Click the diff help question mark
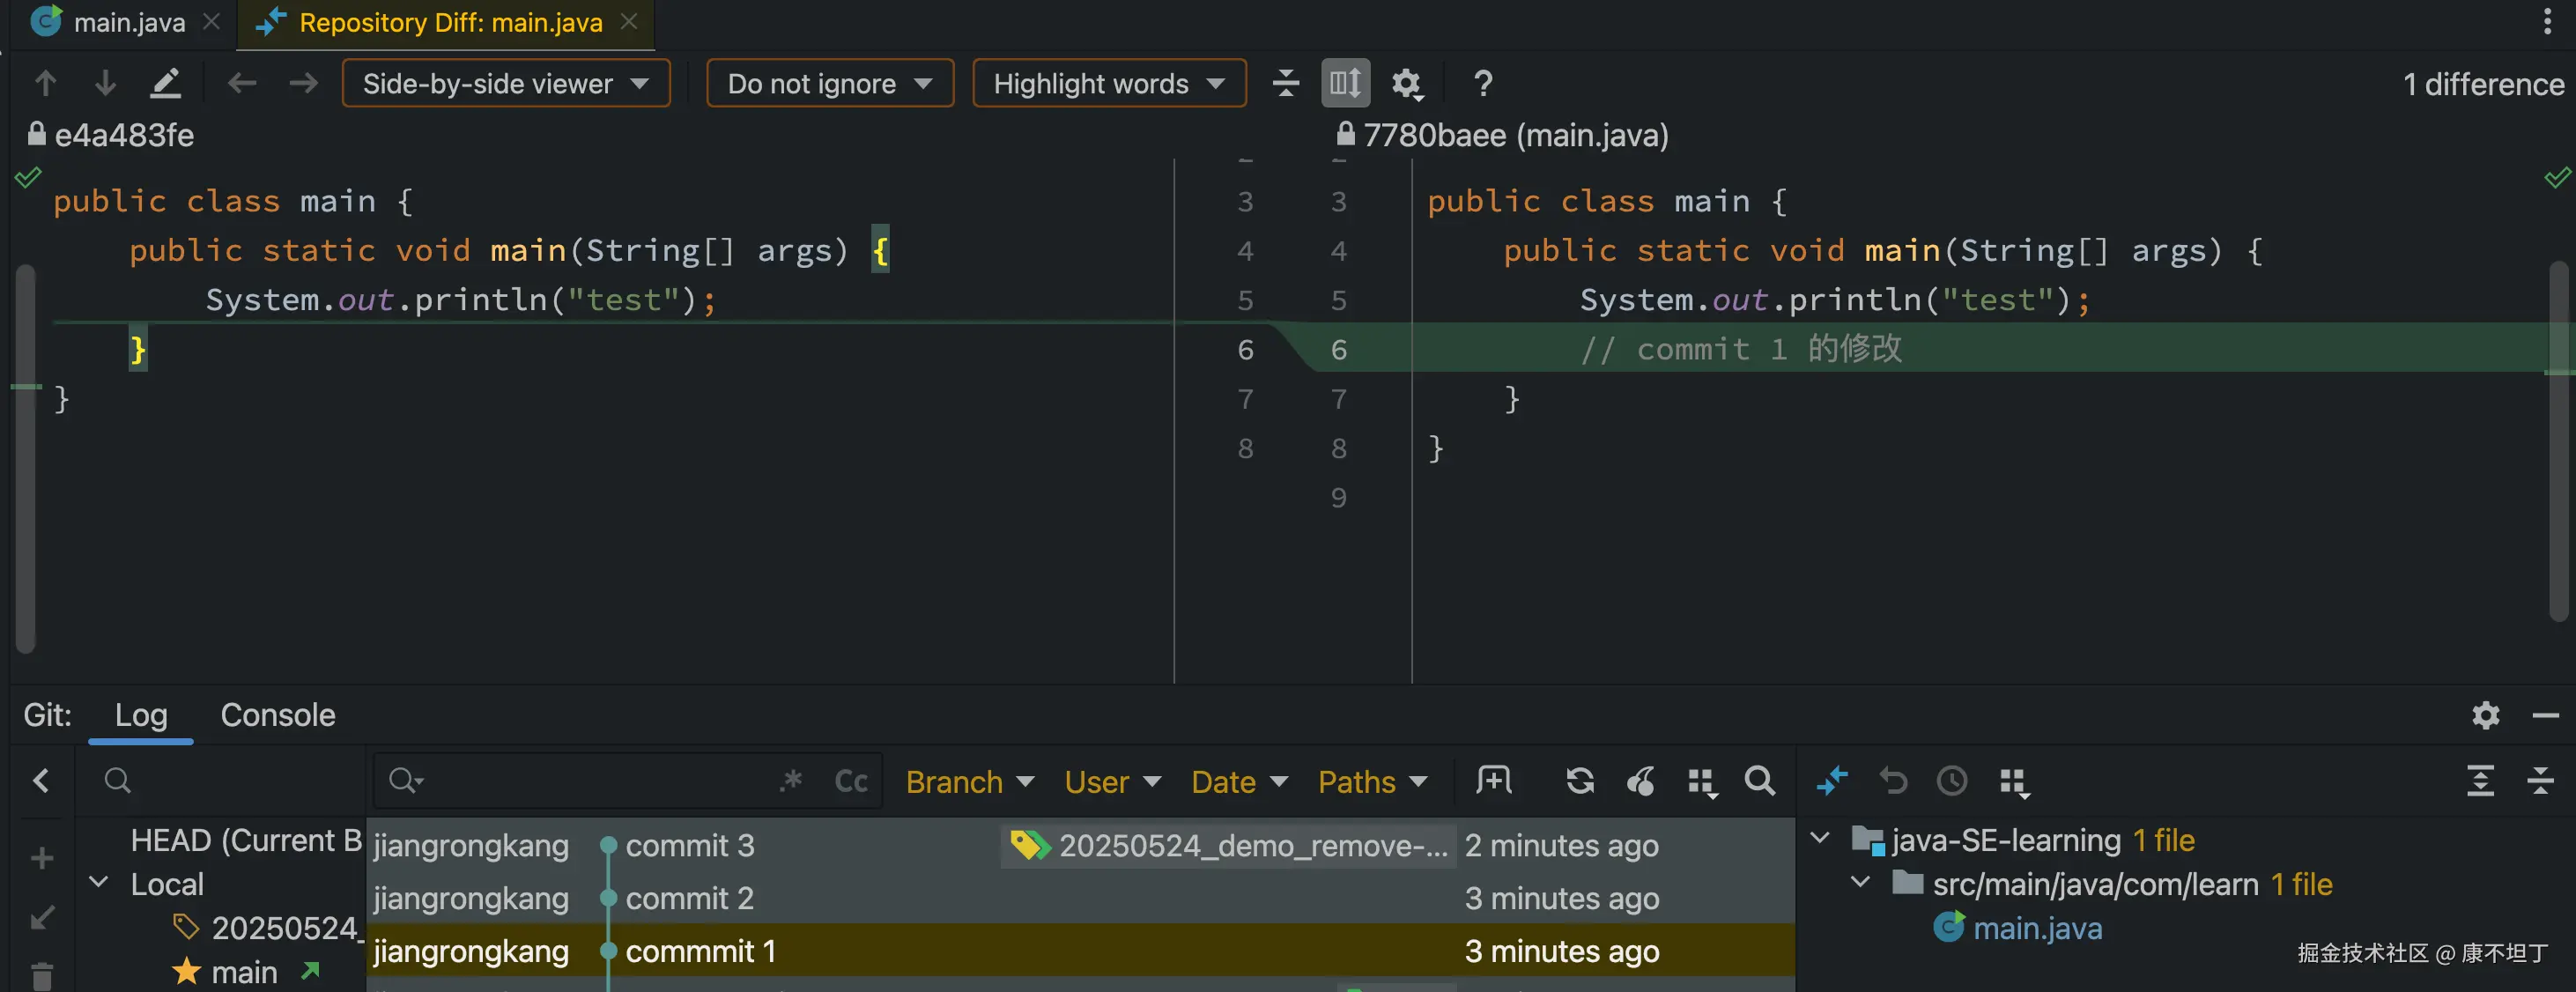Image resolution: width=2576 pixels, height=992 pixels. coord(1483,83)
